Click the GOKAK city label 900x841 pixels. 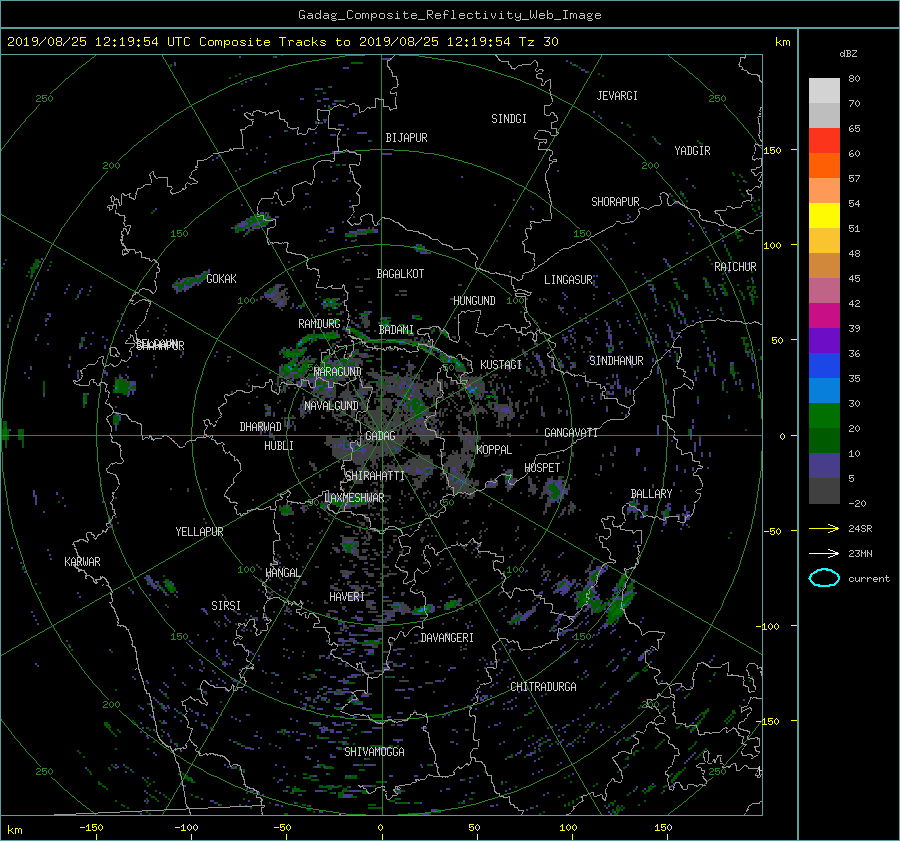click(x=222, y=278)
